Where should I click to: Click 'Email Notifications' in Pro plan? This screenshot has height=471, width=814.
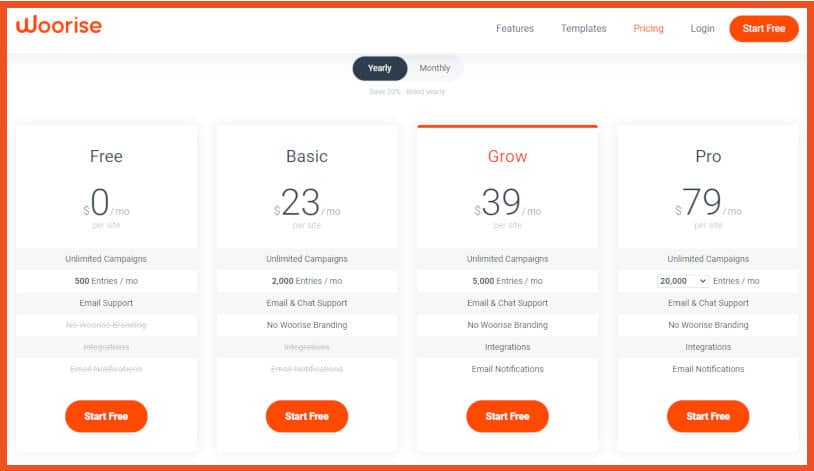(x=708, y=369)
